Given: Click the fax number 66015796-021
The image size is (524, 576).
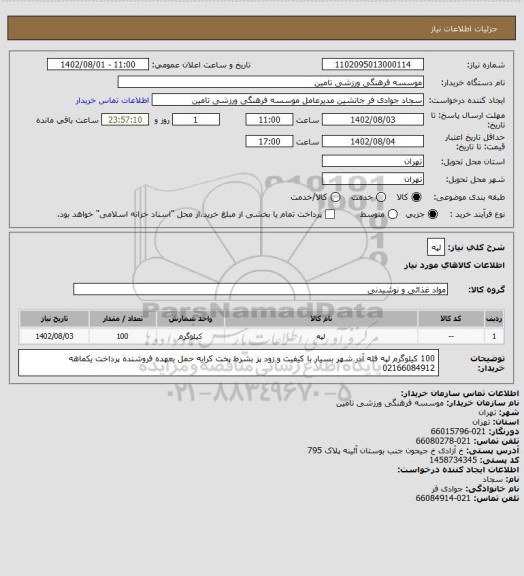Looking at the screenshot, I should (x=457, y=431).
